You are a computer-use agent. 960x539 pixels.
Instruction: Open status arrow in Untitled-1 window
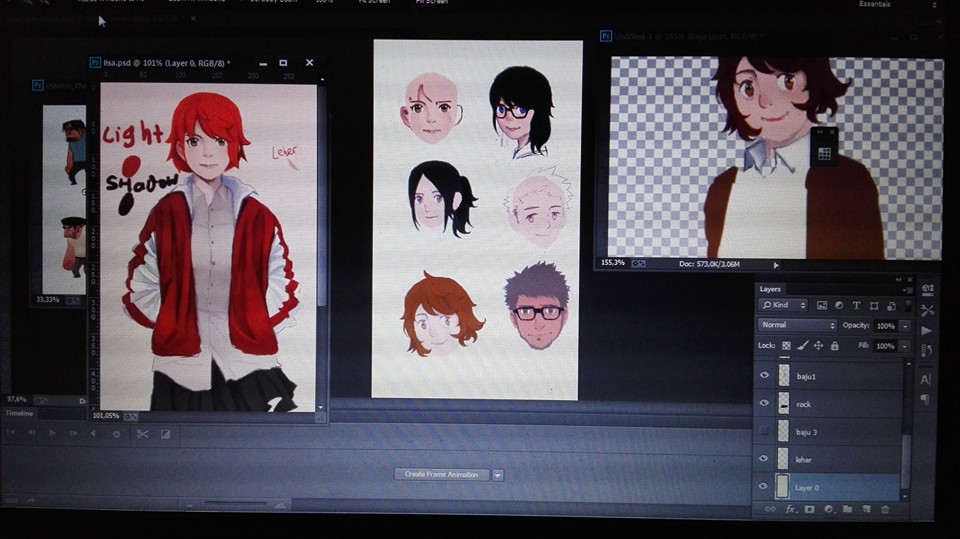coord(776,265)
